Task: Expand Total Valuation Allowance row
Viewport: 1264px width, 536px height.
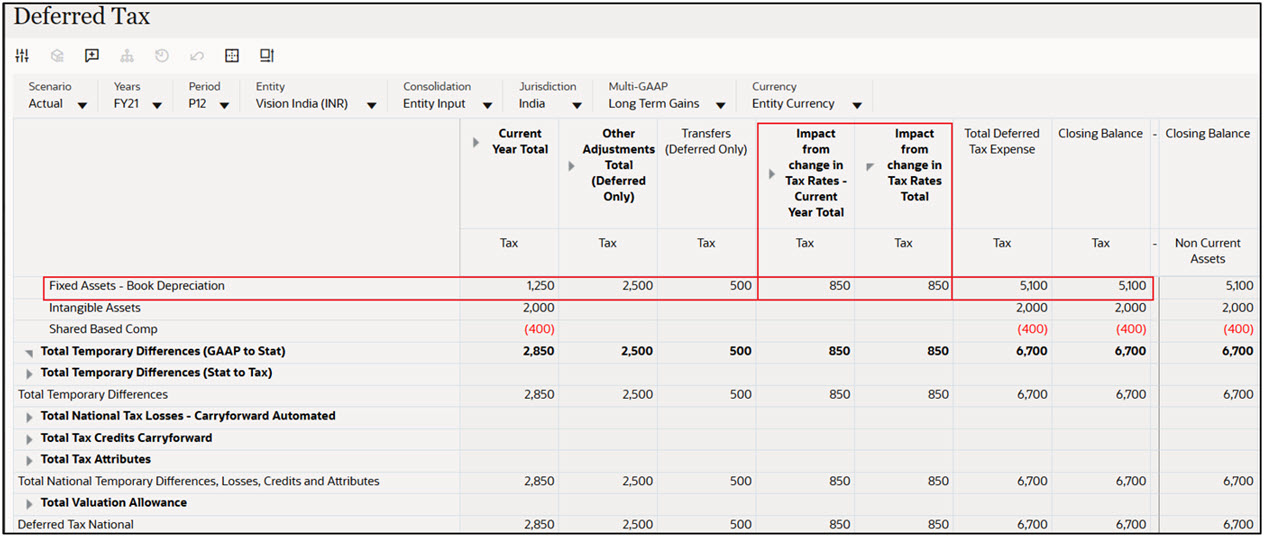Action: [x=29, y=504]
